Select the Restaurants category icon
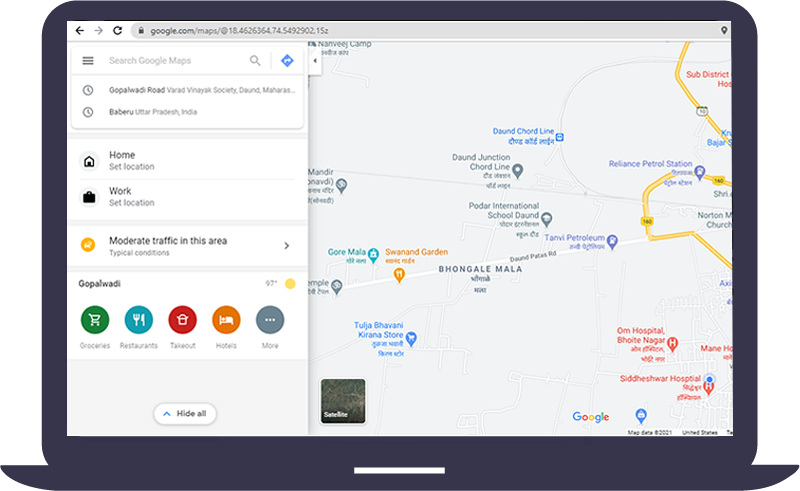The height and width of the screenshot is (491, 800). pyautogui.click(x=138, y=320)
